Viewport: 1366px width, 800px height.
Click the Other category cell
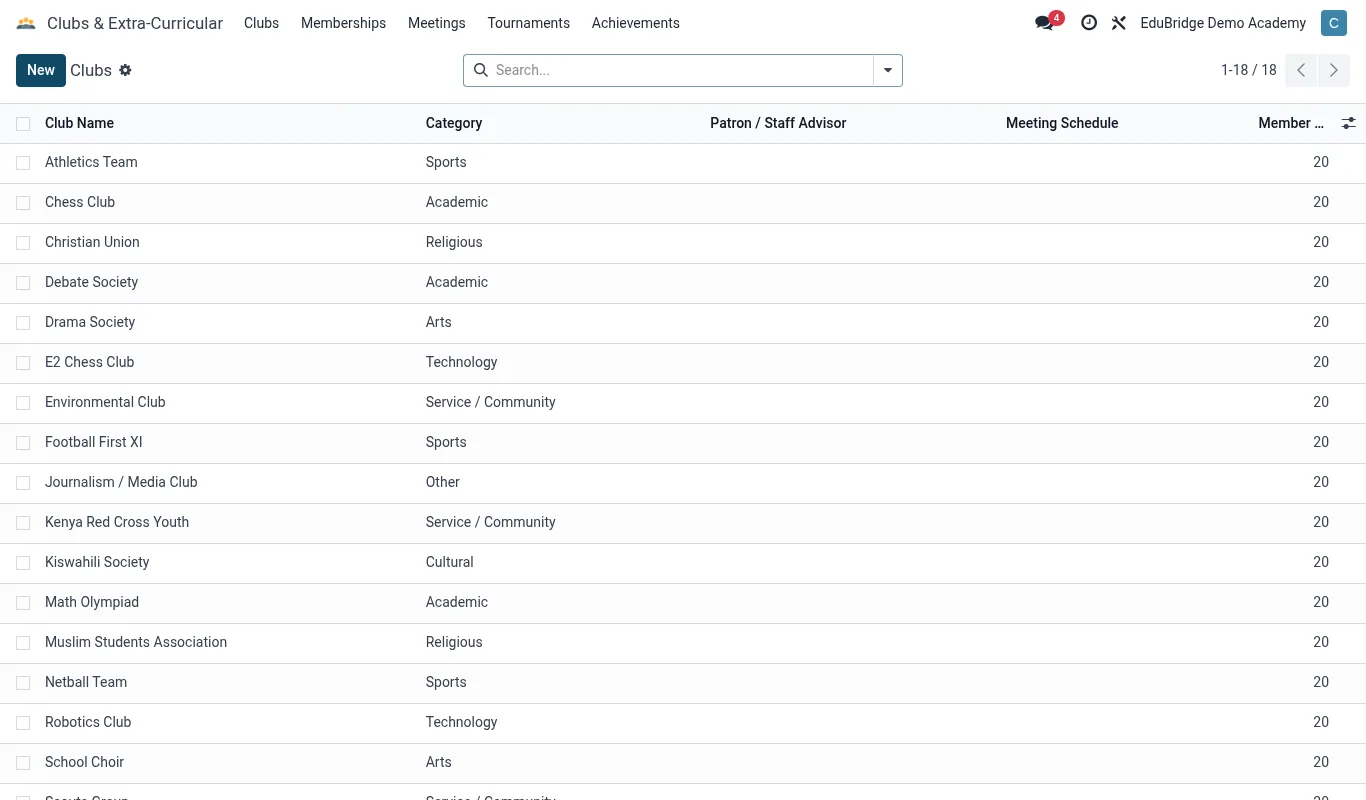tap(443, 482)
